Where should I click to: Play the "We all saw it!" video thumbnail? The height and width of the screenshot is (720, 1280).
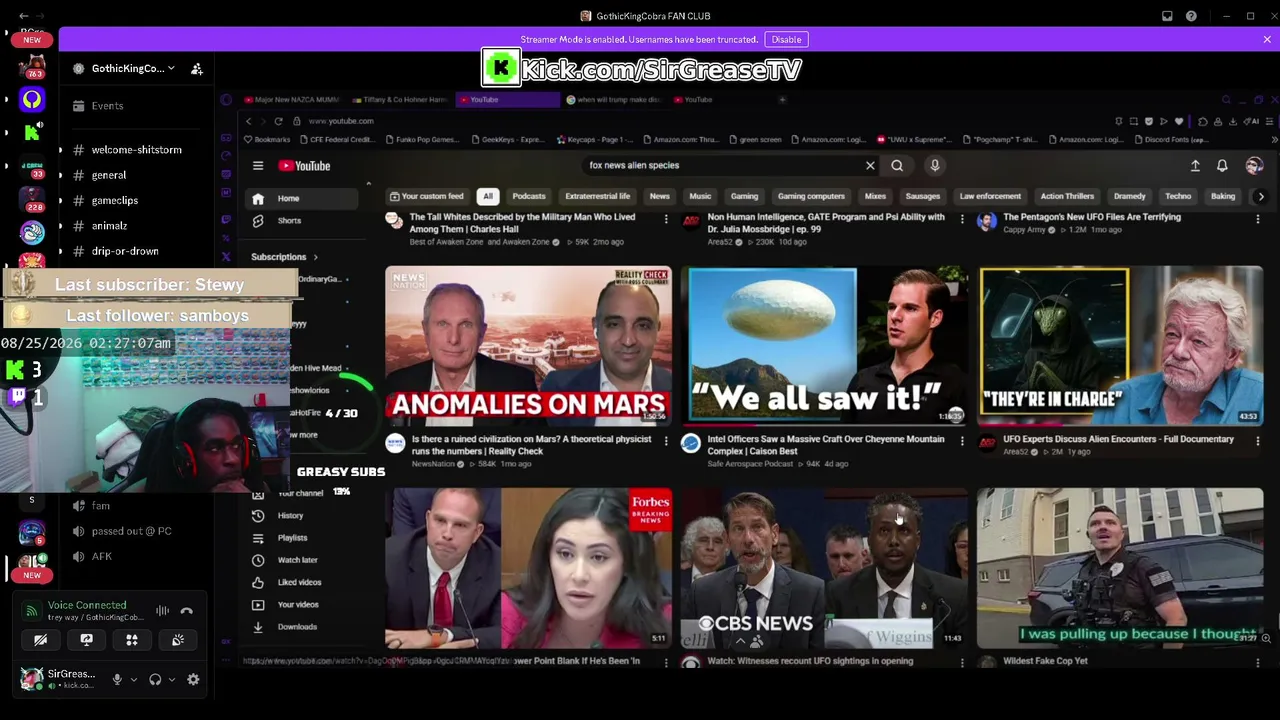coord(824,346)
